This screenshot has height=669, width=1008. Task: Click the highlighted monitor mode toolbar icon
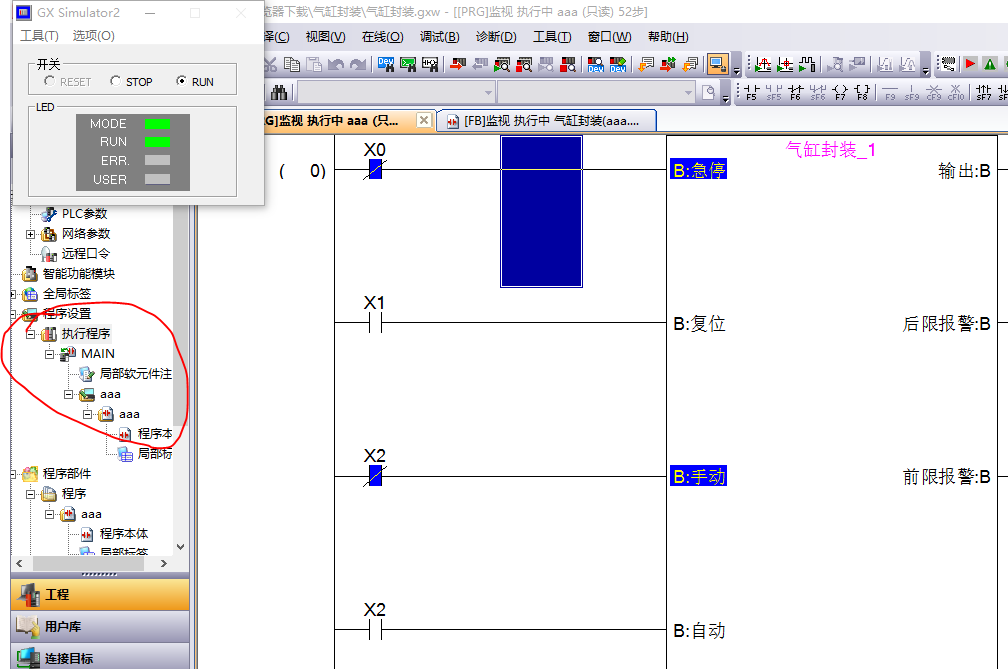[x=717, y=64]
